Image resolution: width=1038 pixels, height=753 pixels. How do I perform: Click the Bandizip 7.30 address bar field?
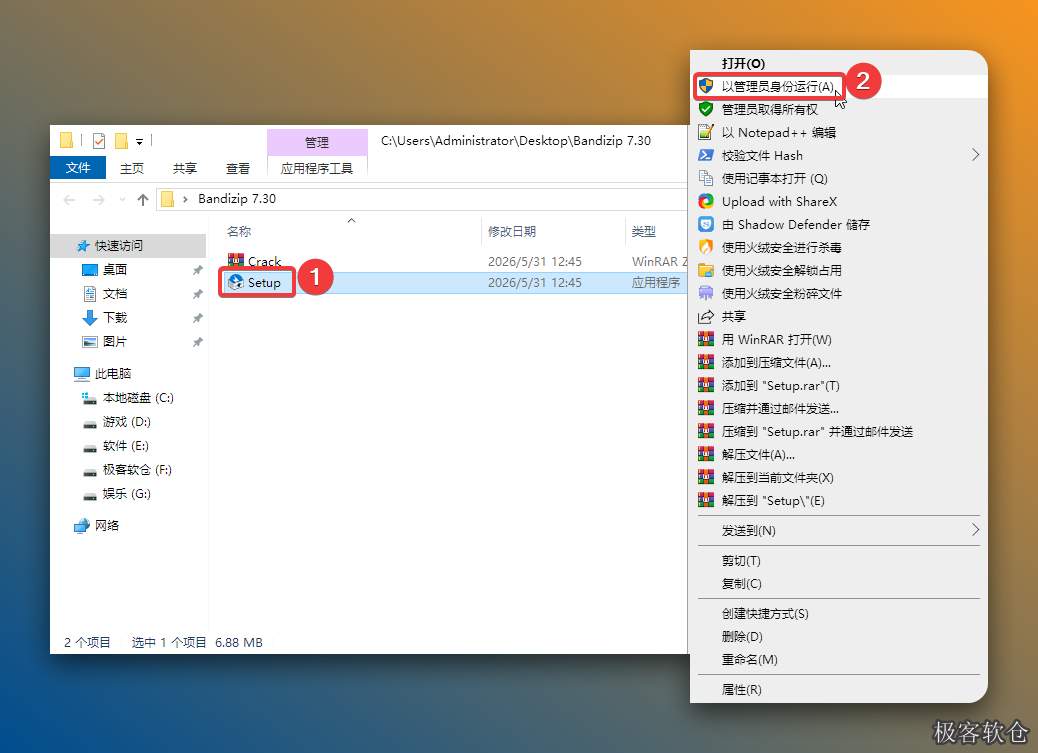point(423,199)
